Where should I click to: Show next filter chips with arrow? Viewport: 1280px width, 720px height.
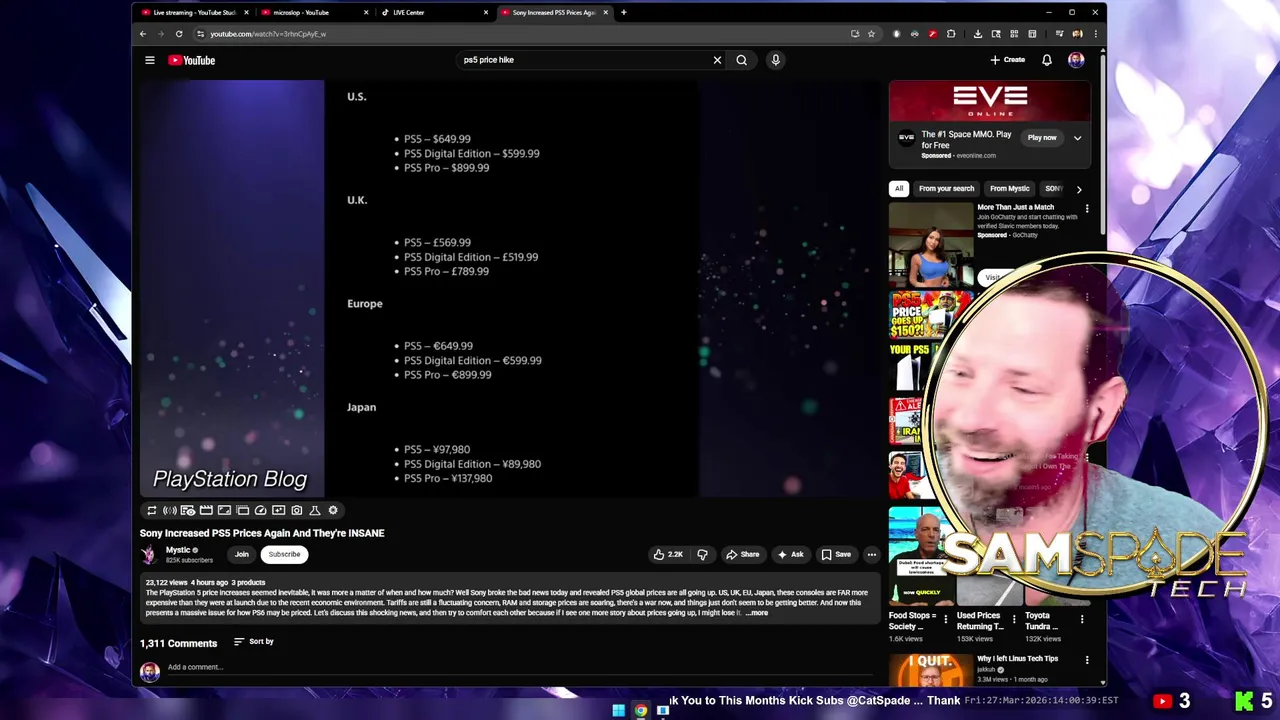tap(1078, 188)
